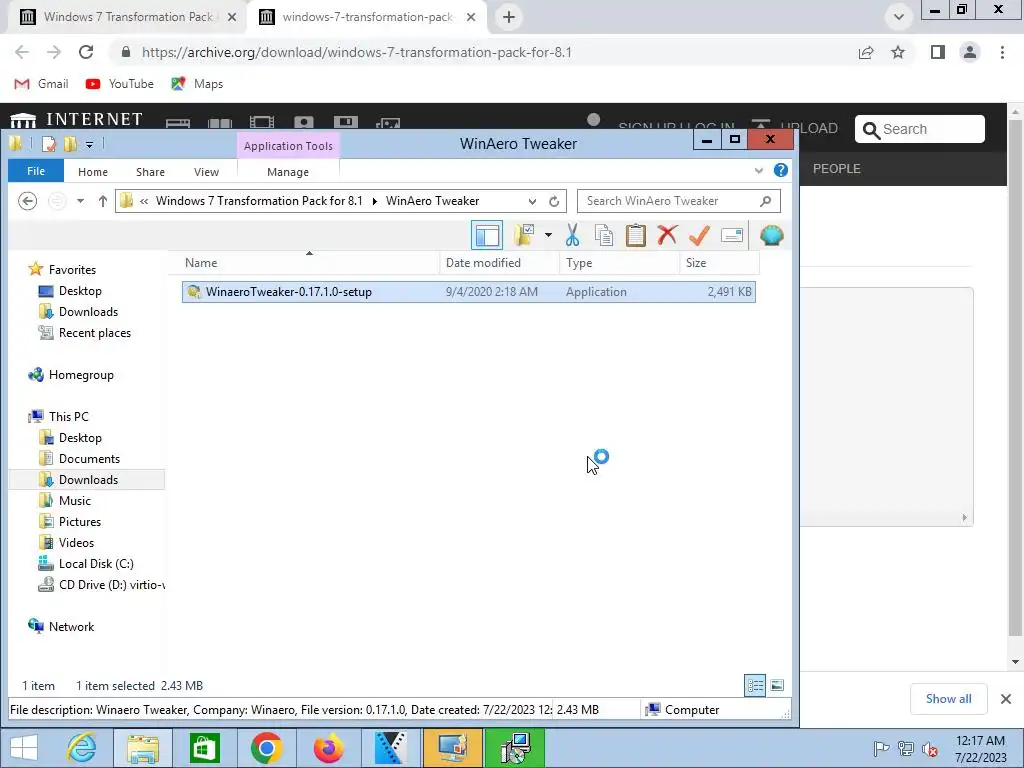The height and width of the screenshot is (768, 1024).
Task: Expand the folder options arrow in toolbar
Action: click(x=548, y=235)
